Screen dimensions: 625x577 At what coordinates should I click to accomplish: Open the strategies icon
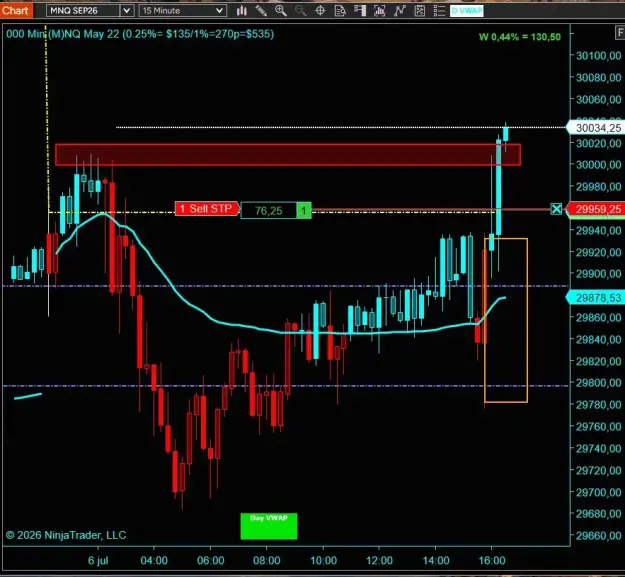(x=419, y=11)
